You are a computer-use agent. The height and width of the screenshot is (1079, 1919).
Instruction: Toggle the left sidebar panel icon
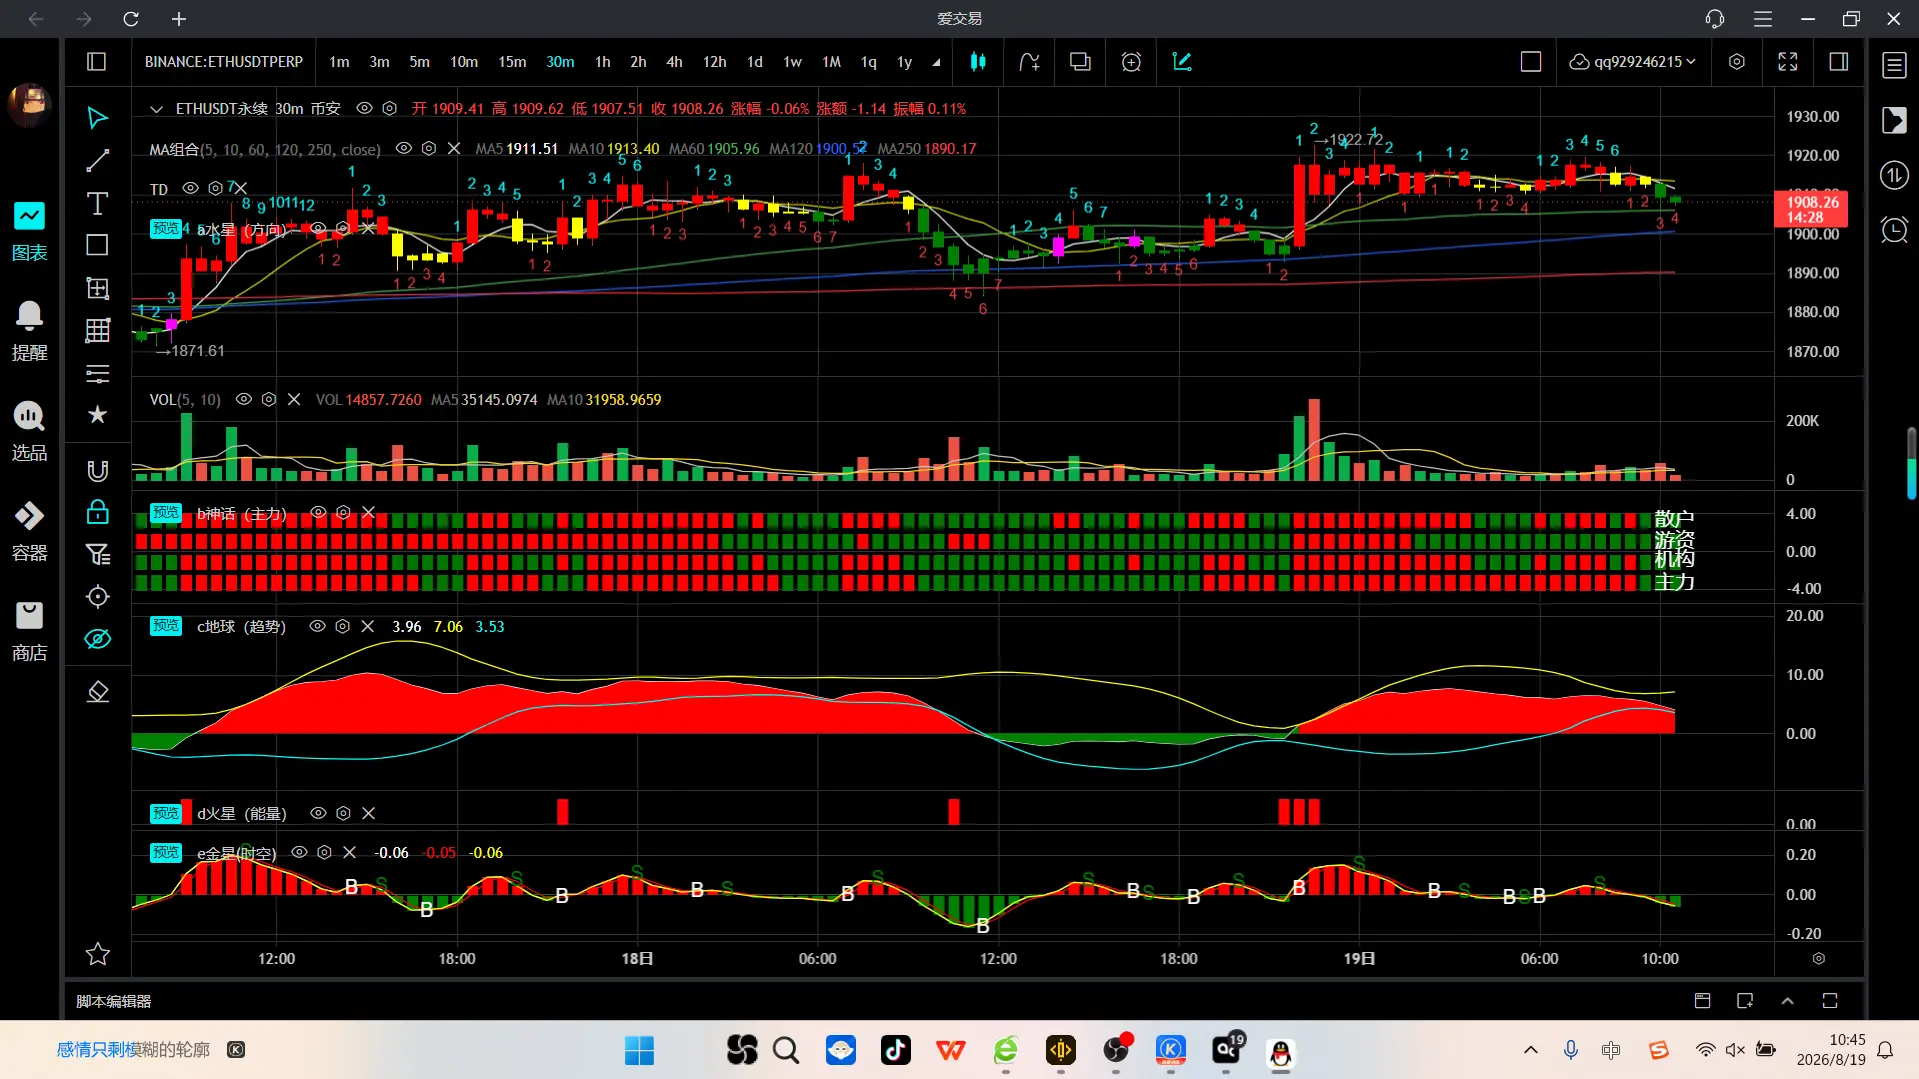click(97, 62)
